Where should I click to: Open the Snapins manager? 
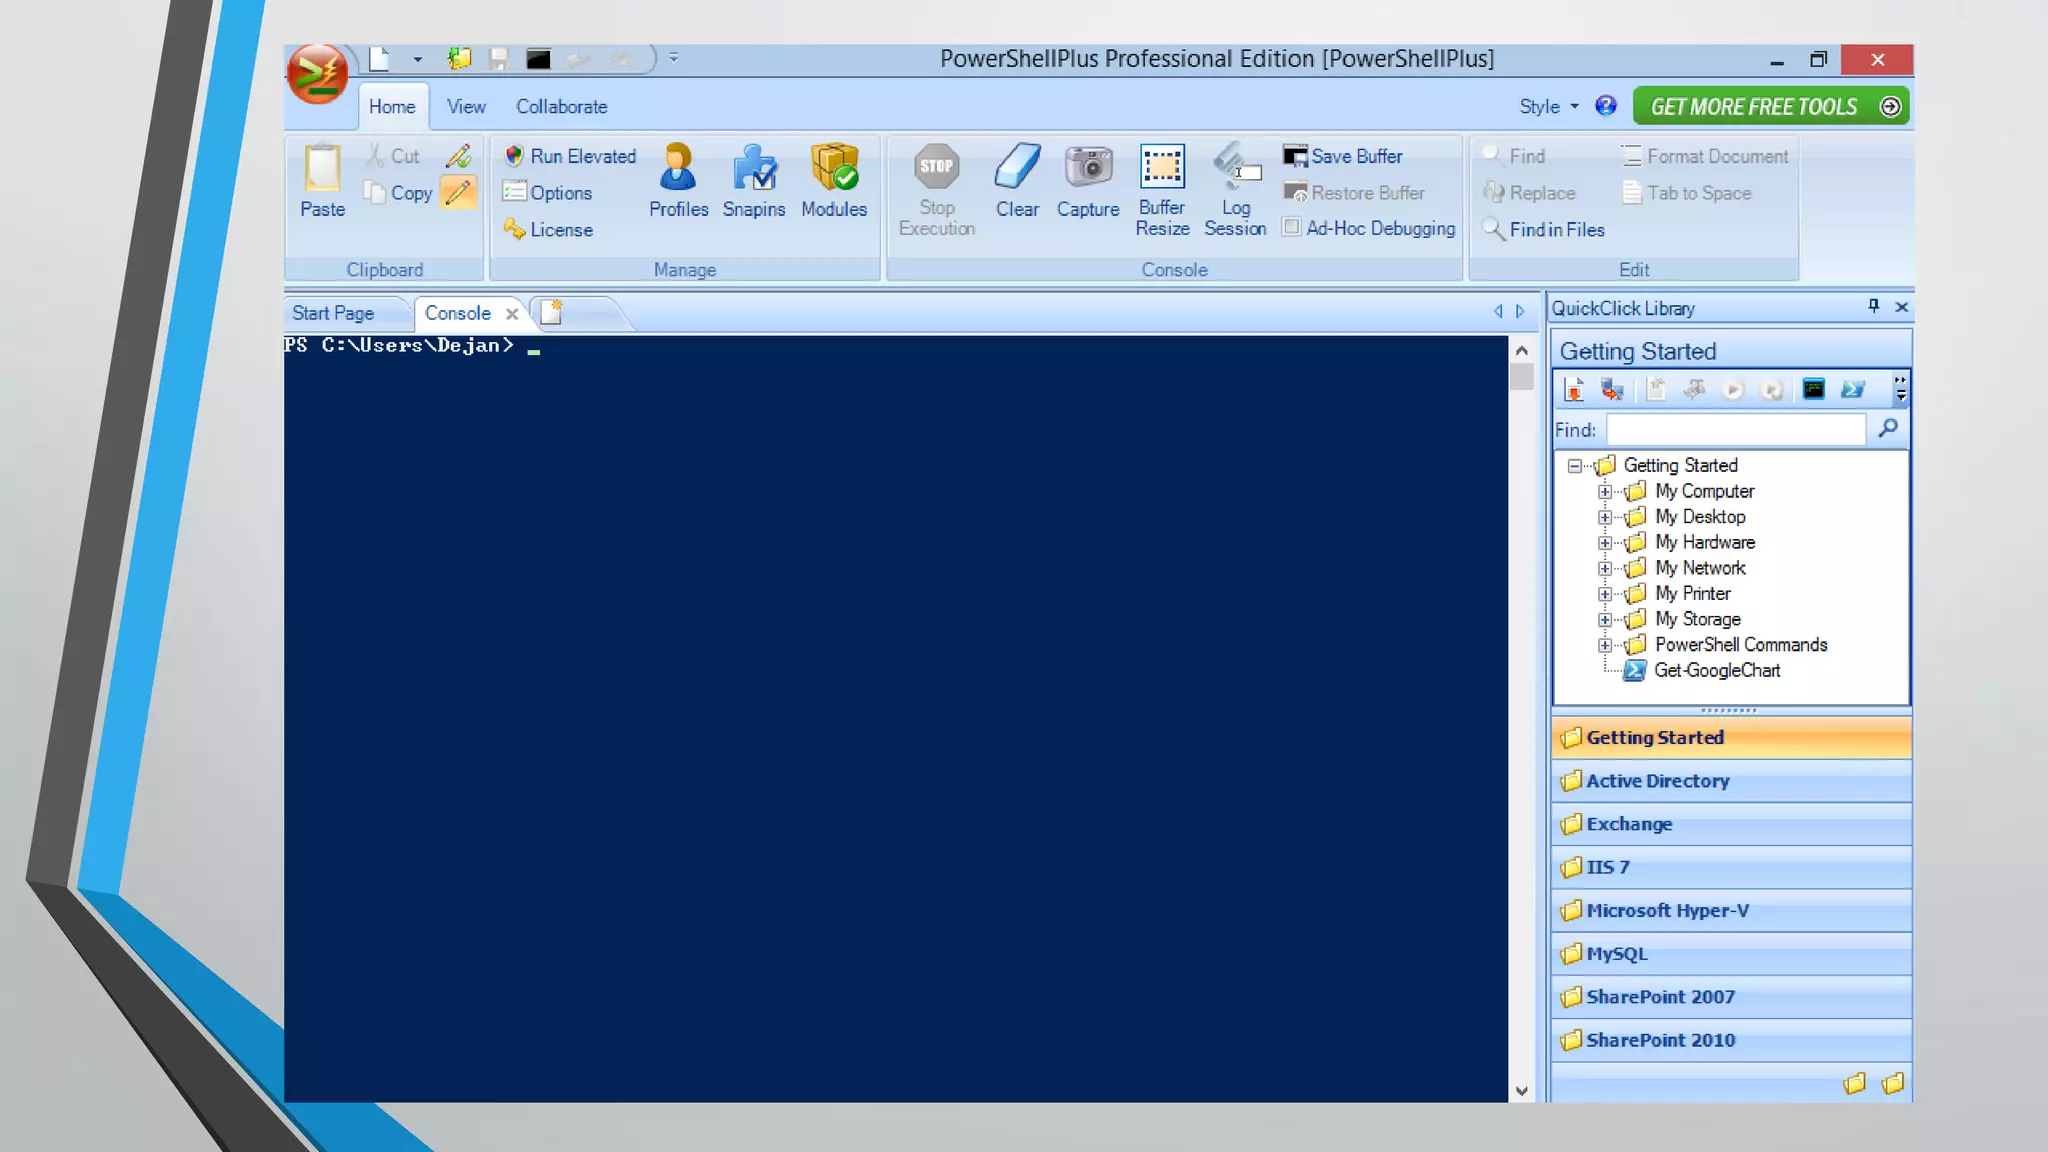pos(754,168)
